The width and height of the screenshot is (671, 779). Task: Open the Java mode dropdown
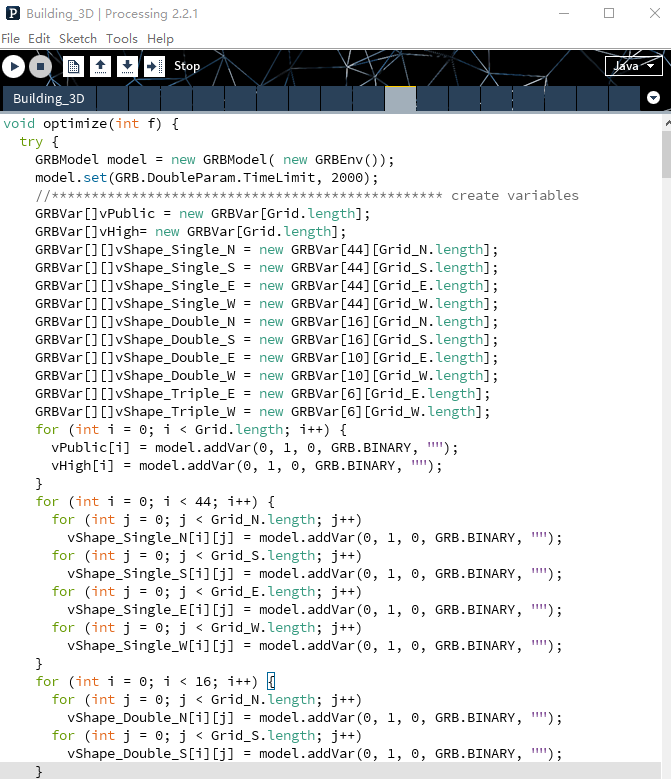pos(633,66)
